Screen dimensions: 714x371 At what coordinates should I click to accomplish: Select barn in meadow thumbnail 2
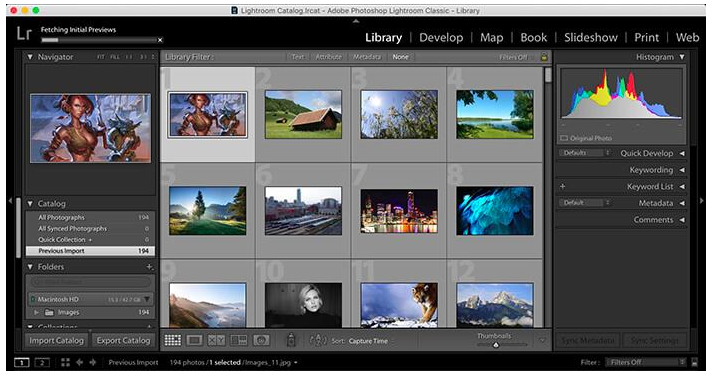[303, 114]
